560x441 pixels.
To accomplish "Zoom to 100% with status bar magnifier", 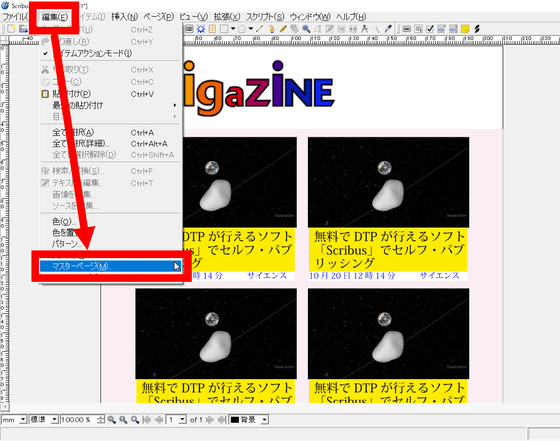I will point(123,420).
